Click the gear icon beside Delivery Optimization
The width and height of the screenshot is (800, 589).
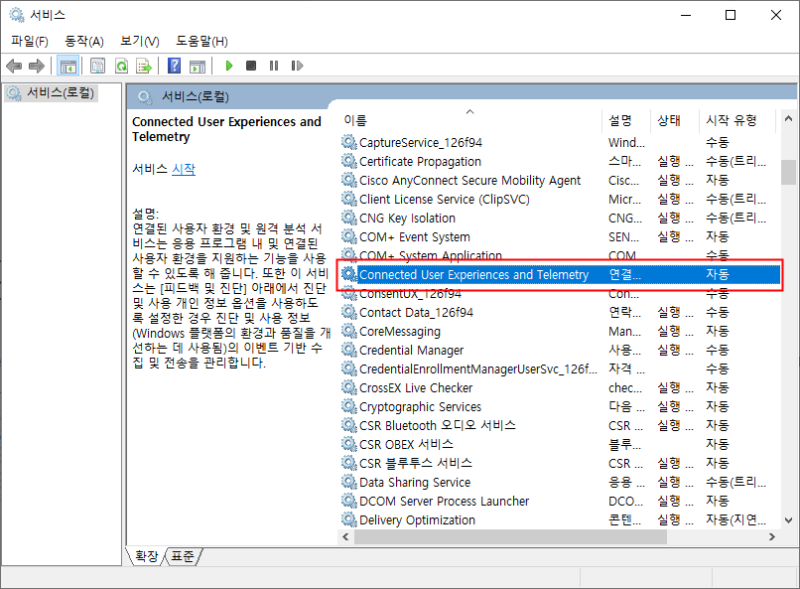349,520
